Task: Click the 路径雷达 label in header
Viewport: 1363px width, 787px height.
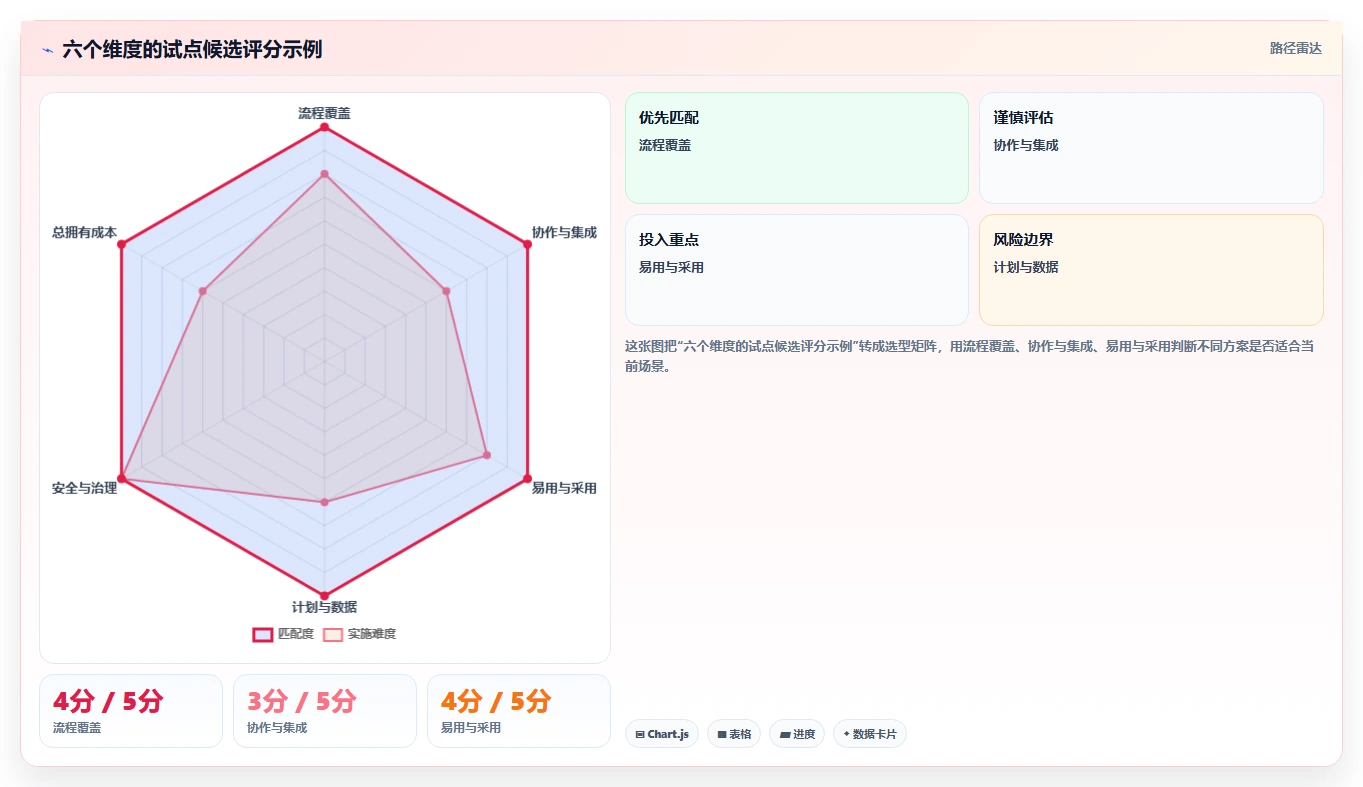Action: point(1296,48)
